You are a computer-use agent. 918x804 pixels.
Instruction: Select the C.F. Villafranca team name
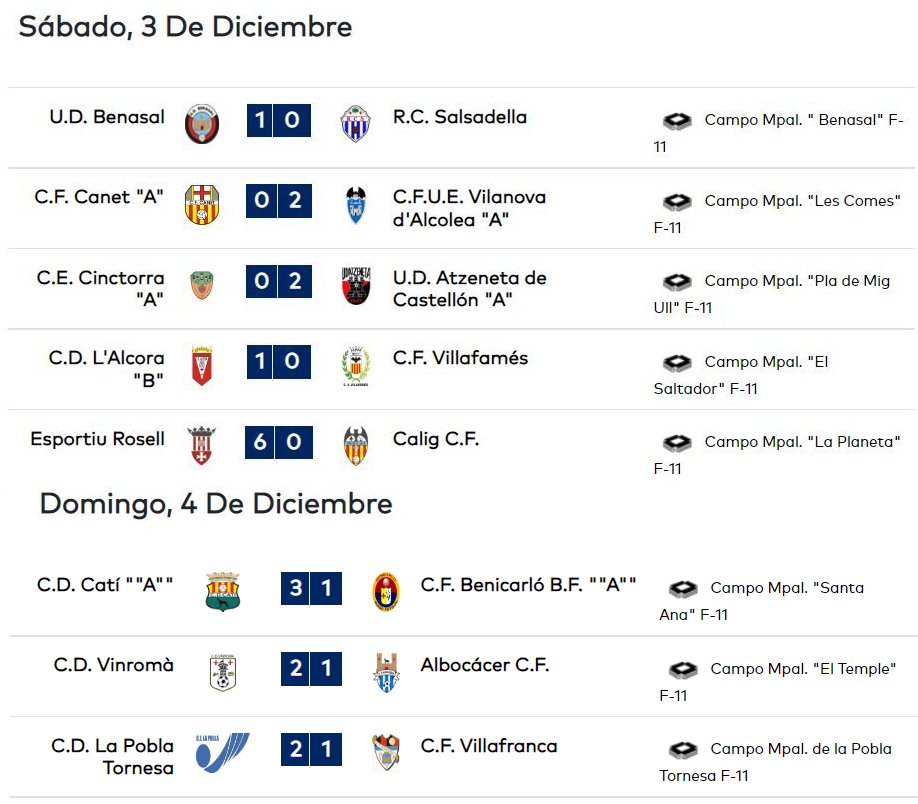click(489, 746)
